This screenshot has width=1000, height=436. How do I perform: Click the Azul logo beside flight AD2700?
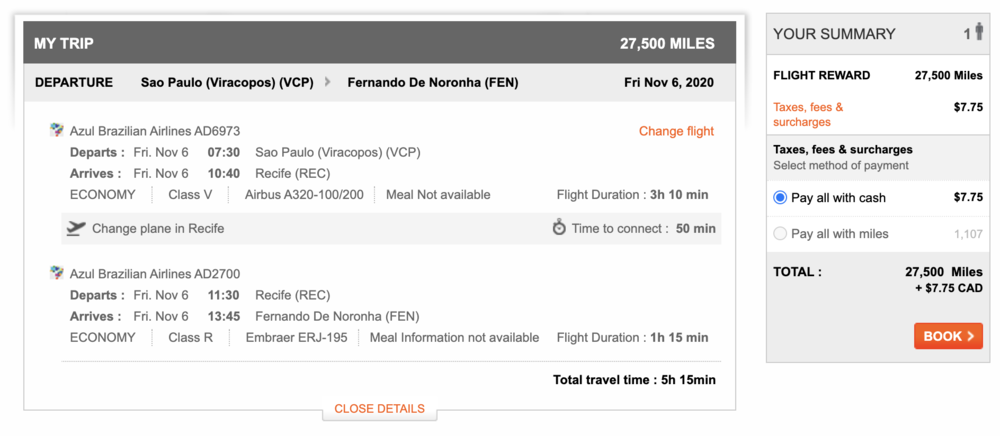(x=57, y=273)
